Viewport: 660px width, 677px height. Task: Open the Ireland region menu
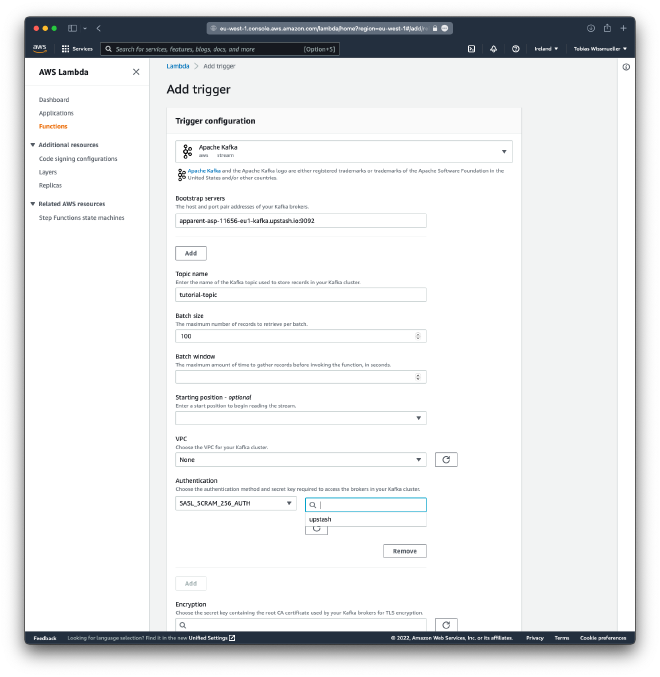tap(545, 48)
